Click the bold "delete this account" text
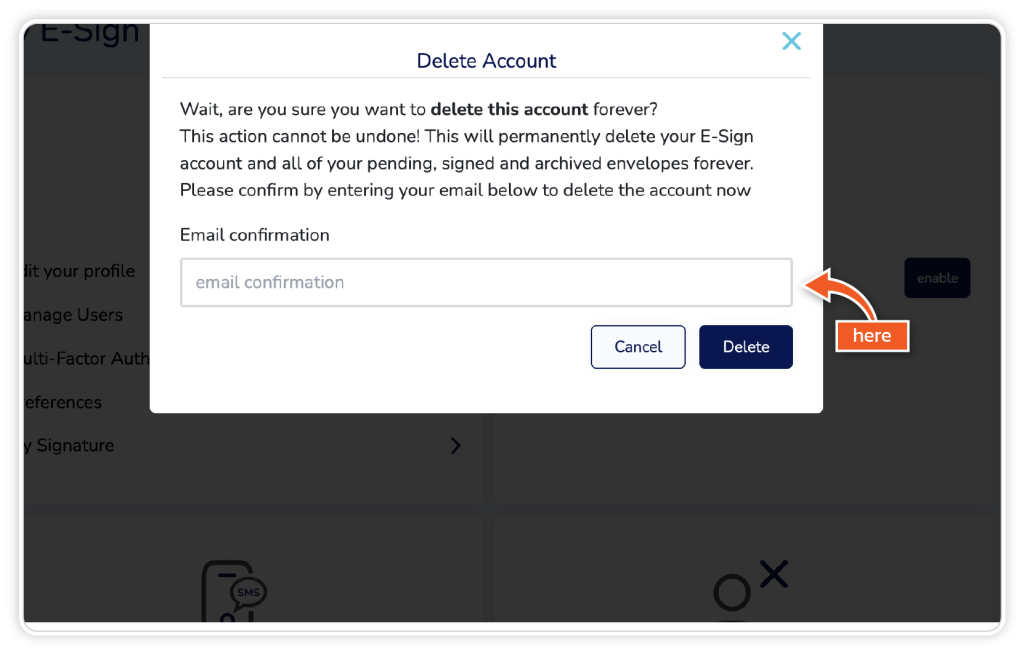 (509, 109)
